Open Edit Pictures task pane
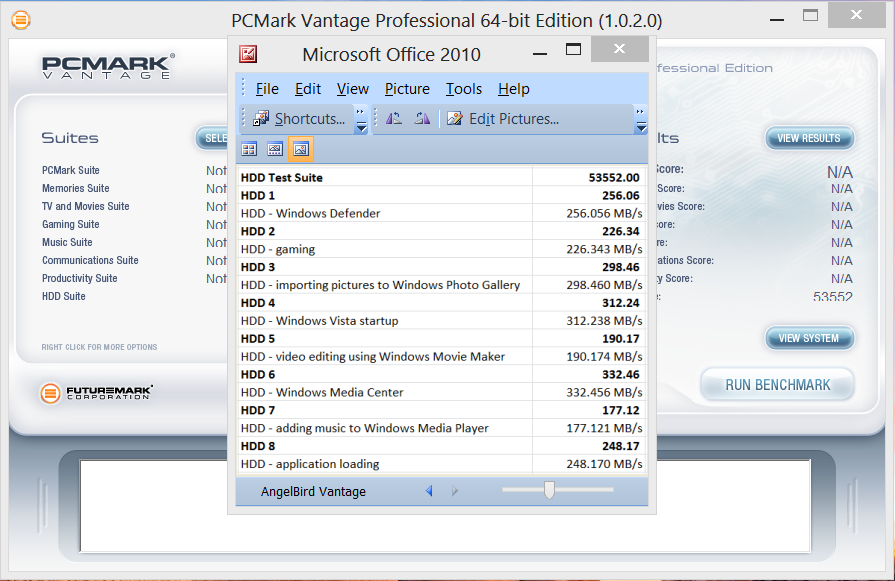 click(503, 119)
